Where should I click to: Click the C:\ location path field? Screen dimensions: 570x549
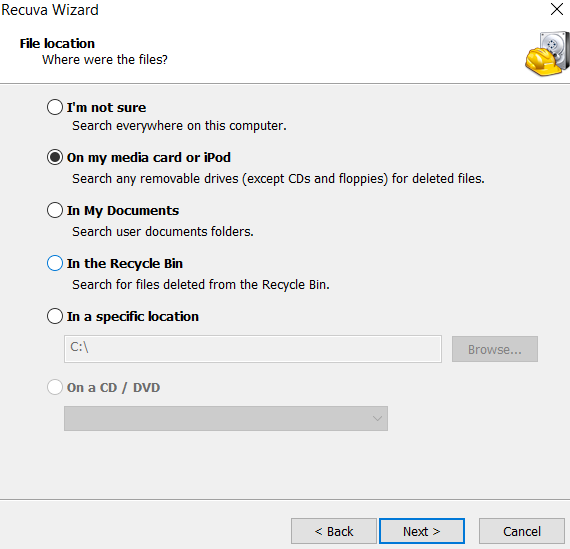[x=253, y=349]
